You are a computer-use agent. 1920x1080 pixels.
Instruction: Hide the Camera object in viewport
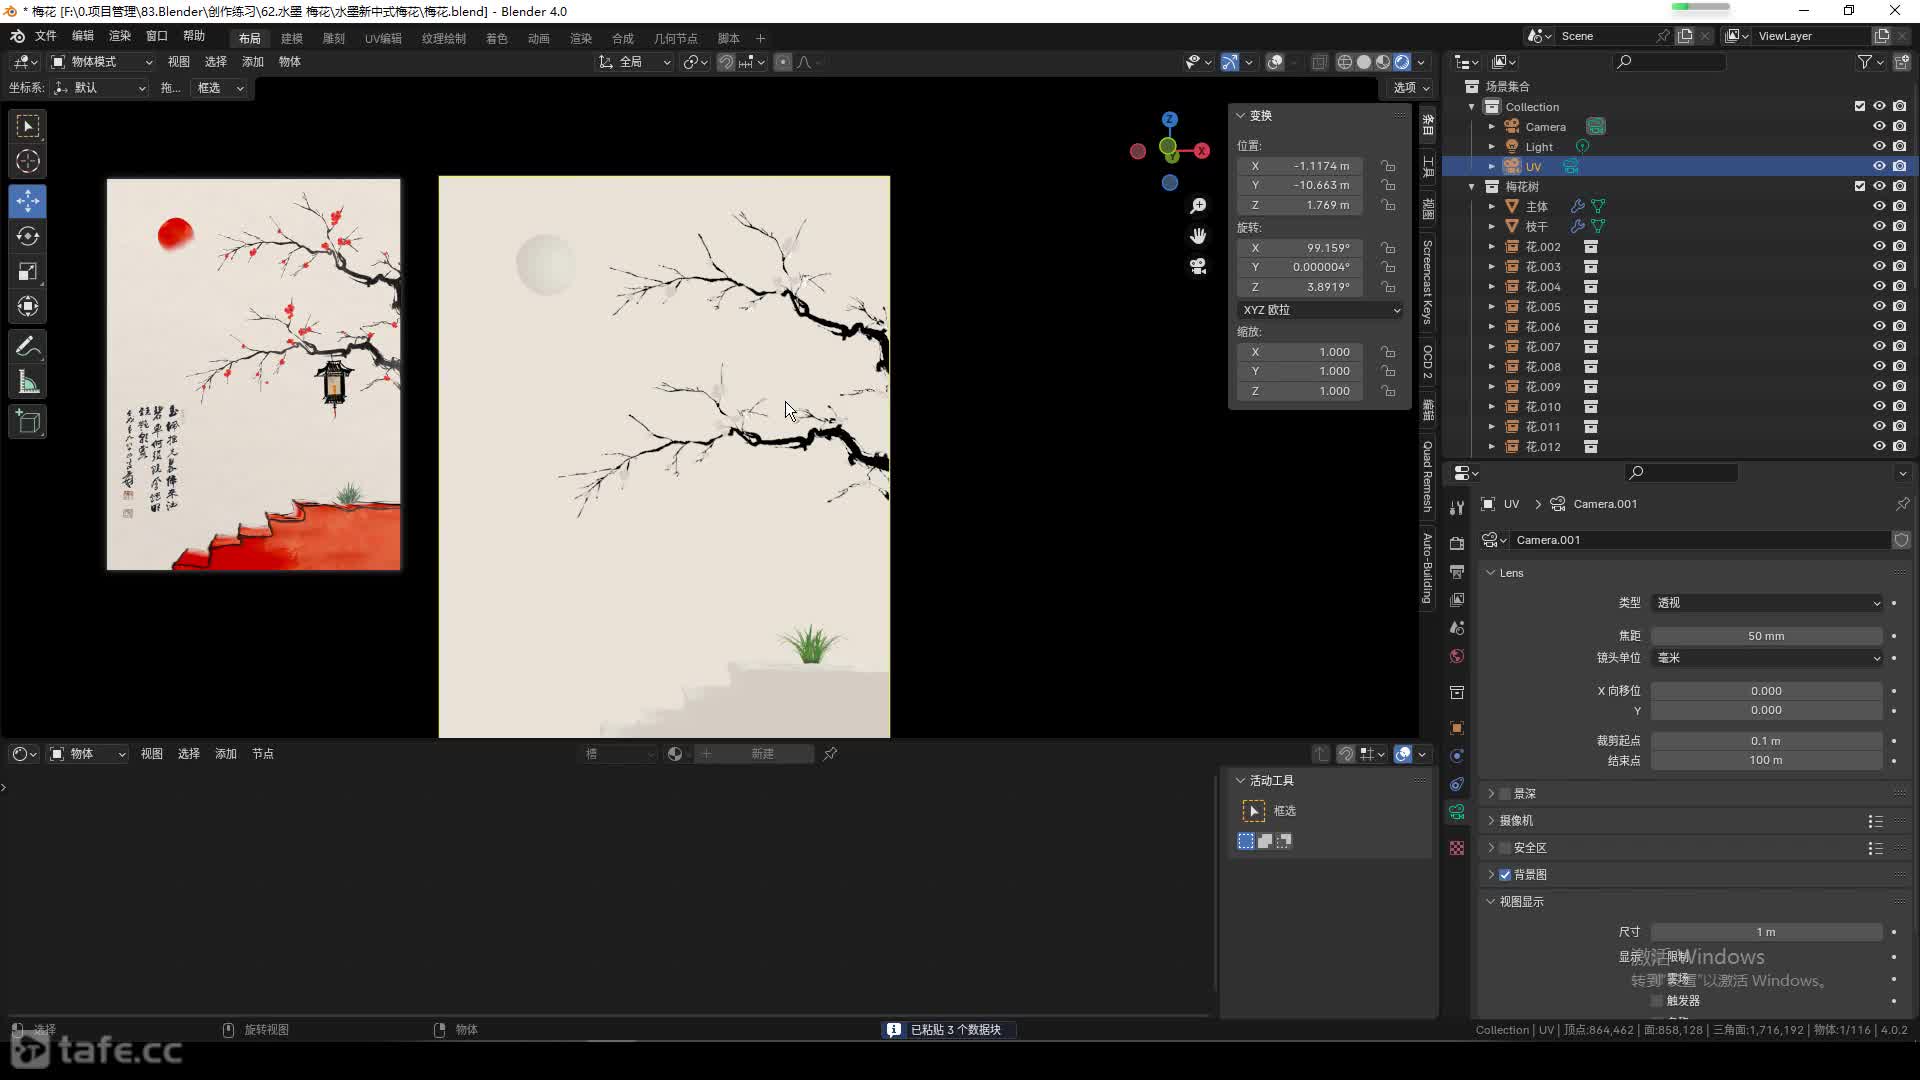1879,127
